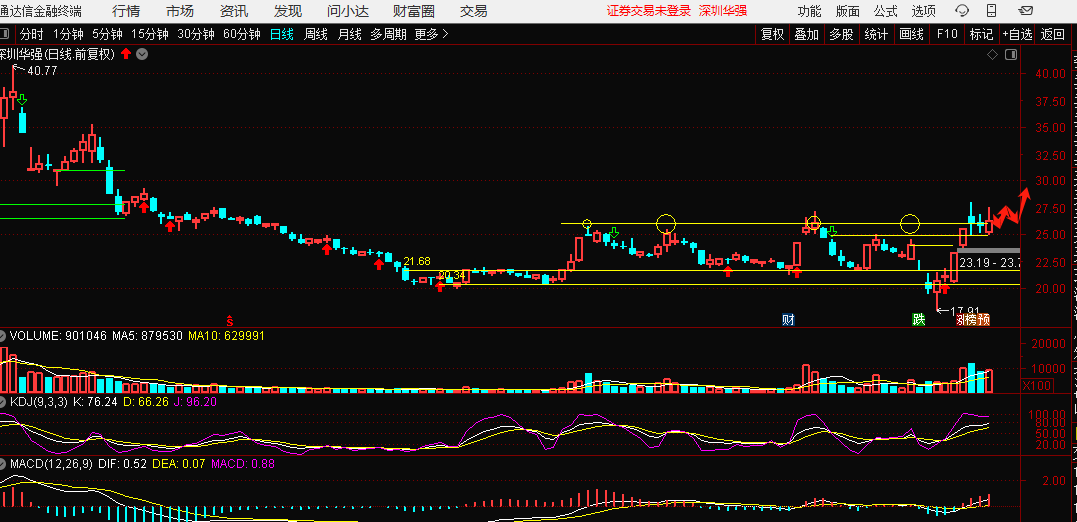1077x522 pixels.
Task: Click the 17.91 low price label
Action: (964, 311)
